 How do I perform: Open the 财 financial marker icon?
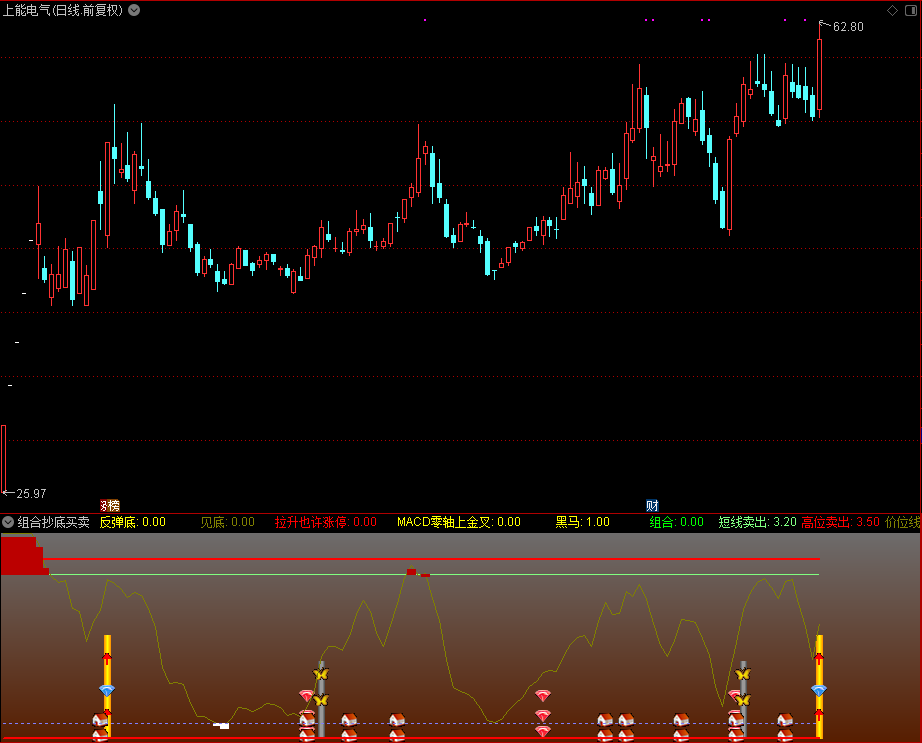pos(652,506)
